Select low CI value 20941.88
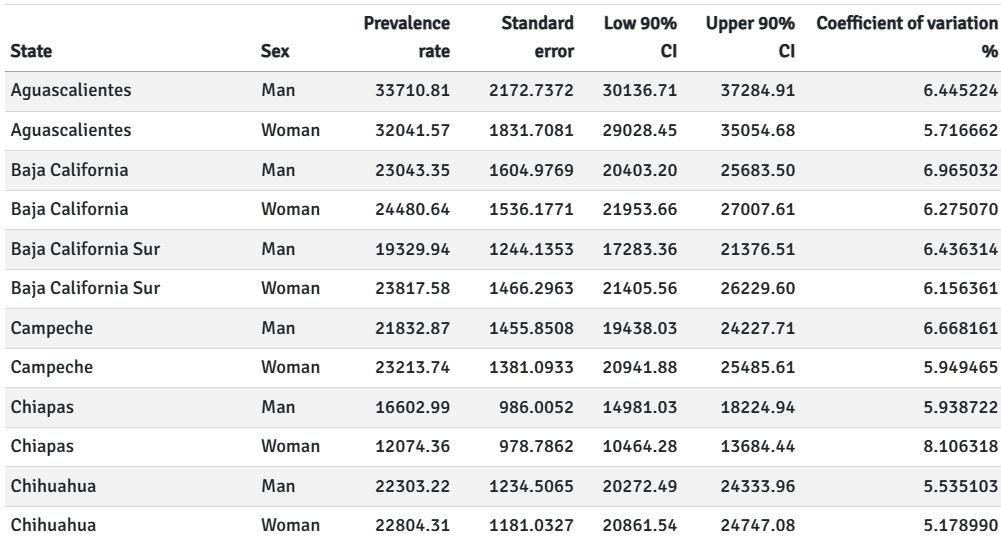This screenshot has height=544, width=1001. 640,368
